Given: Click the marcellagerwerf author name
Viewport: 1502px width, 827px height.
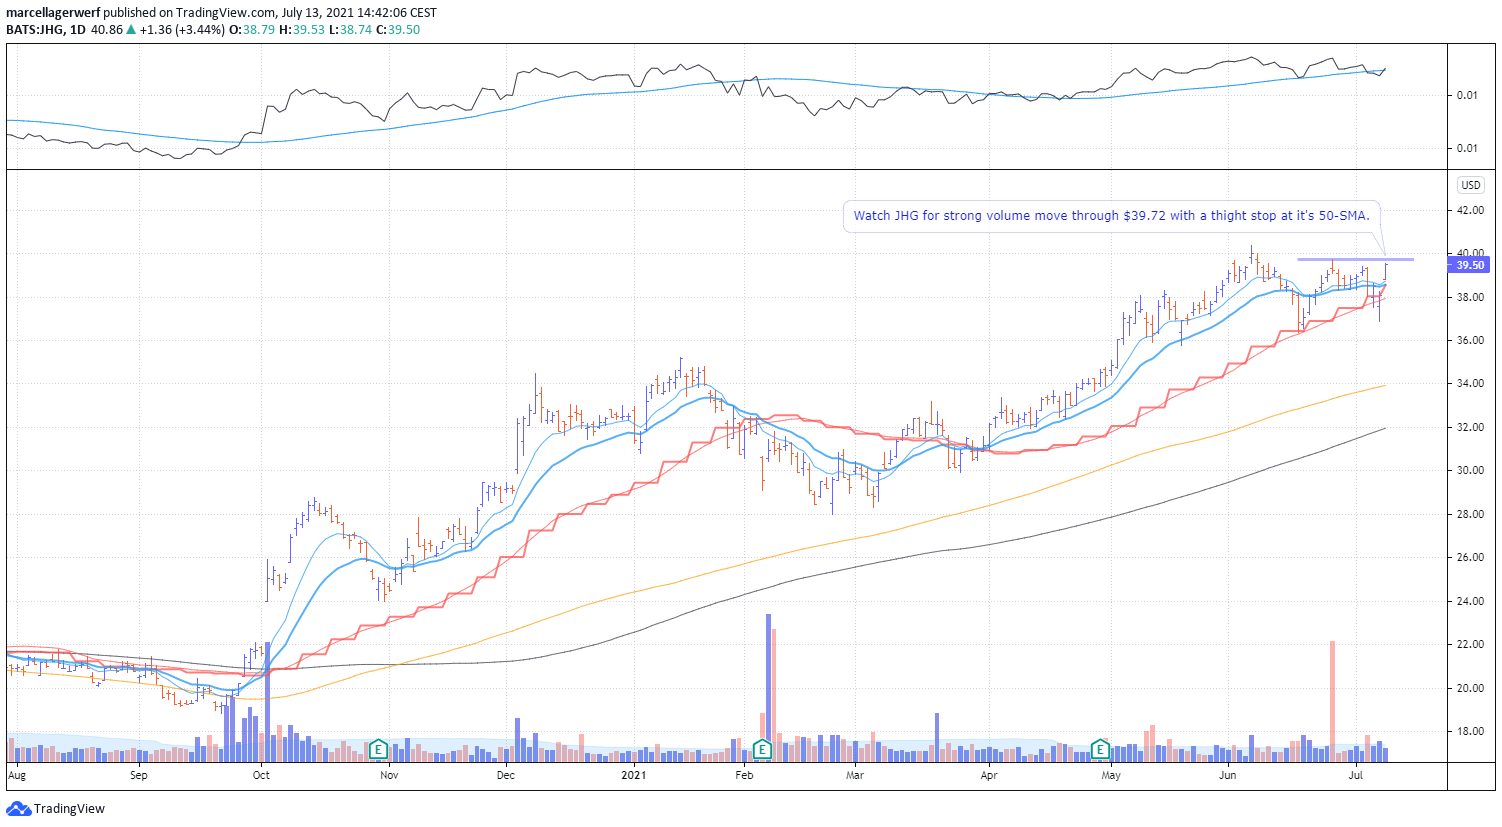Looking at the screenshot, I should [53, 13].
